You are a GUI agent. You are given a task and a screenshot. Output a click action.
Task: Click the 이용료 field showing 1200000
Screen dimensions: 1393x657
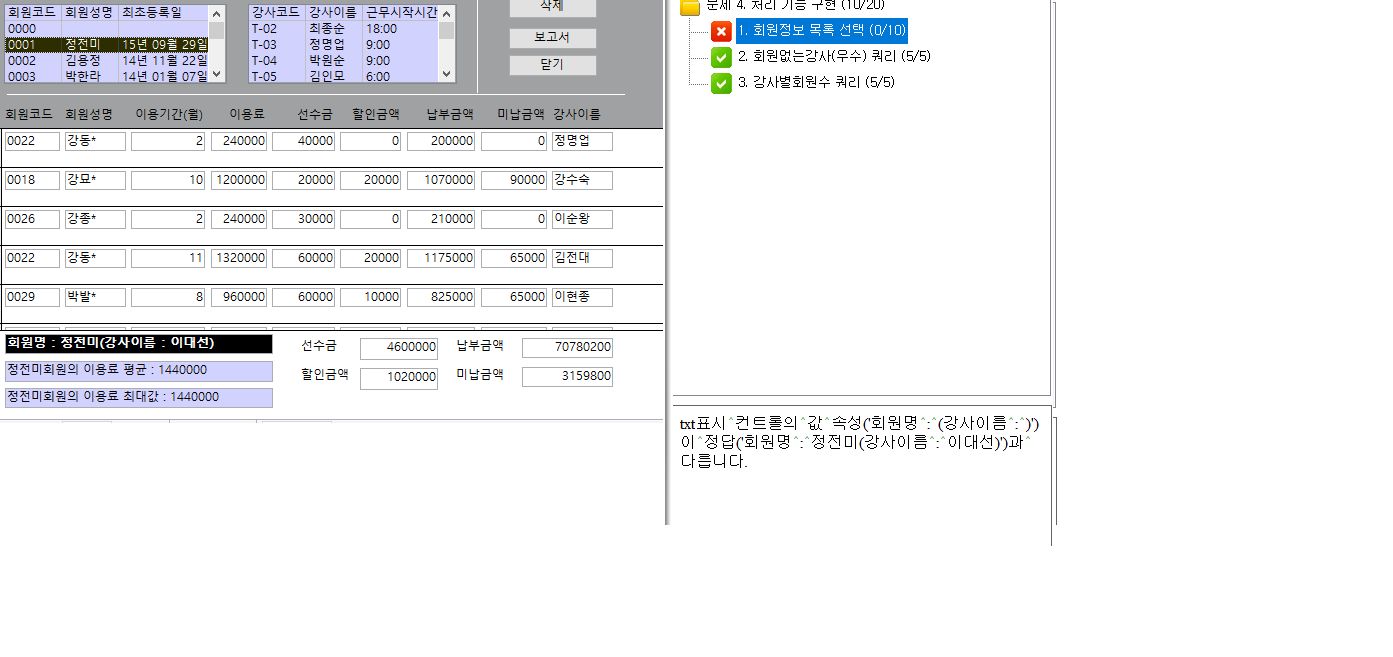[239, 180]
